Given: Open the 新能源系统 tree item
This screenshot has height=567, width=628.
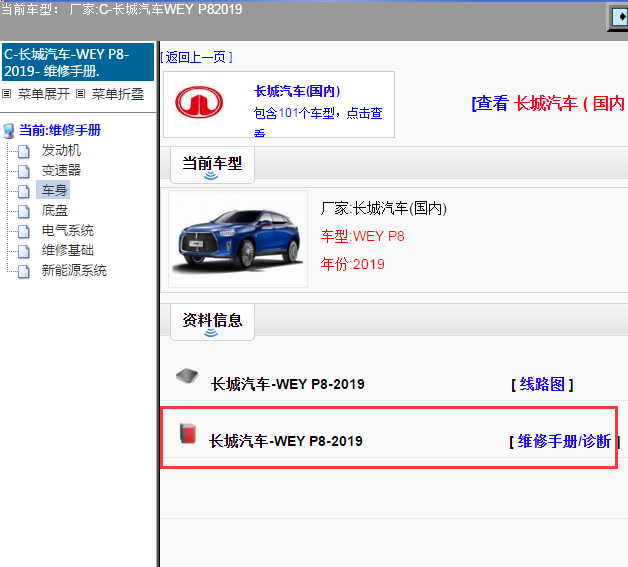Looking at the screenshot, I should click(74, 270).
